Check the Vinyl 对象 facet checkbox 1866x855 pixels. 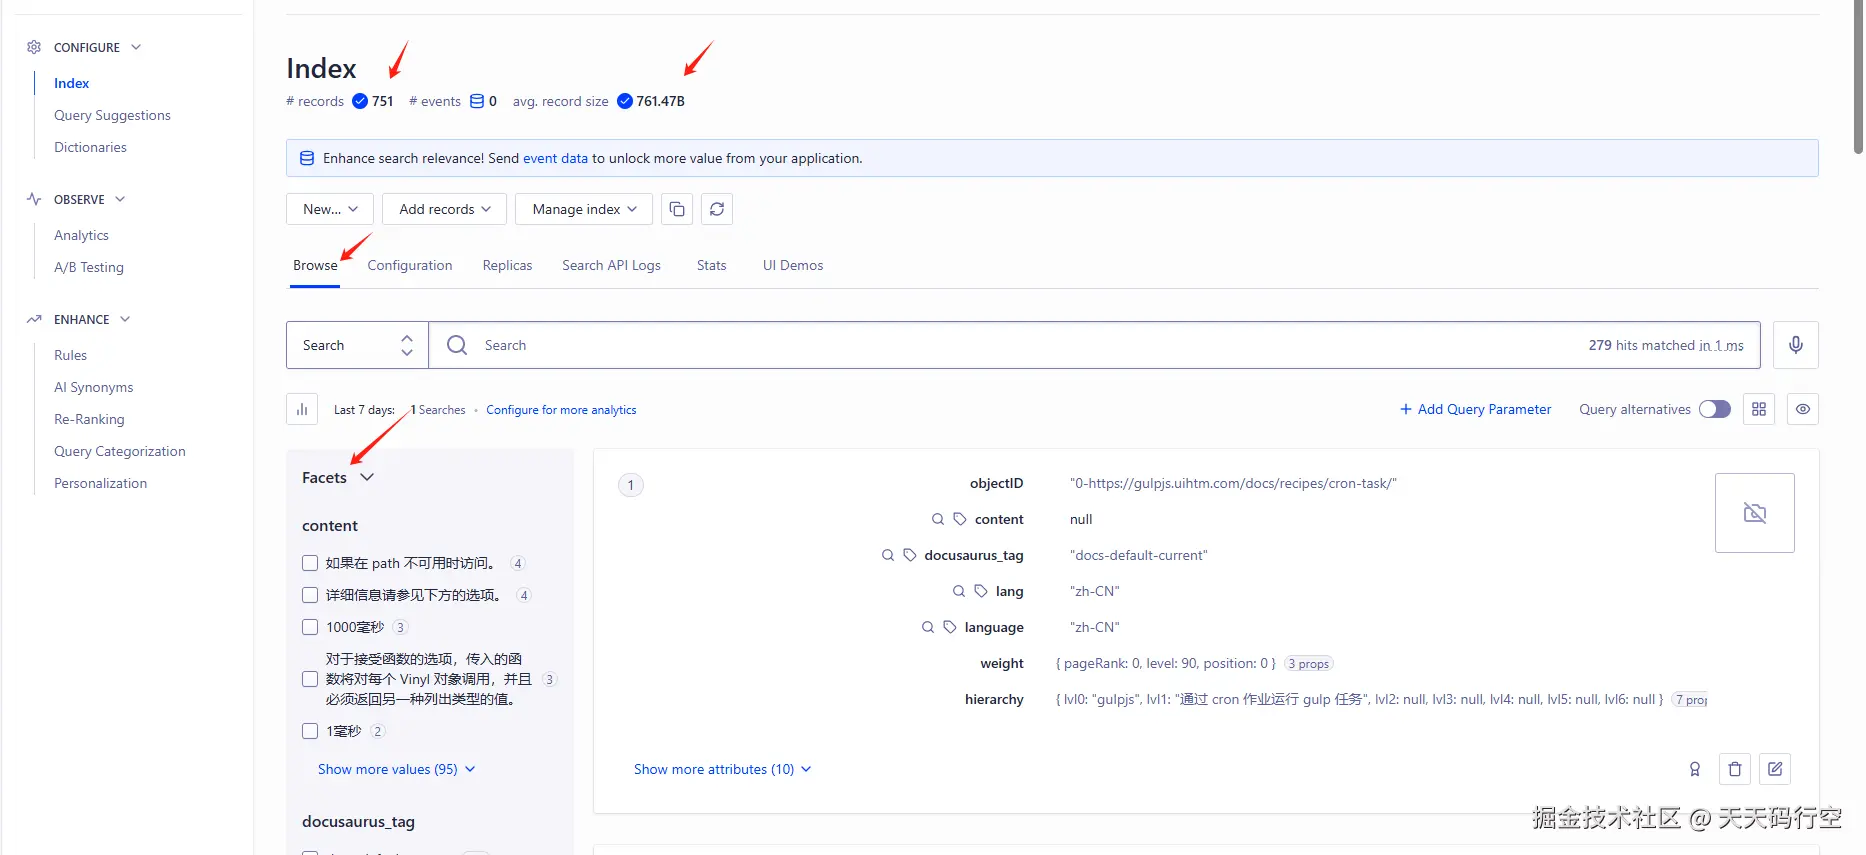coord(310,679)
